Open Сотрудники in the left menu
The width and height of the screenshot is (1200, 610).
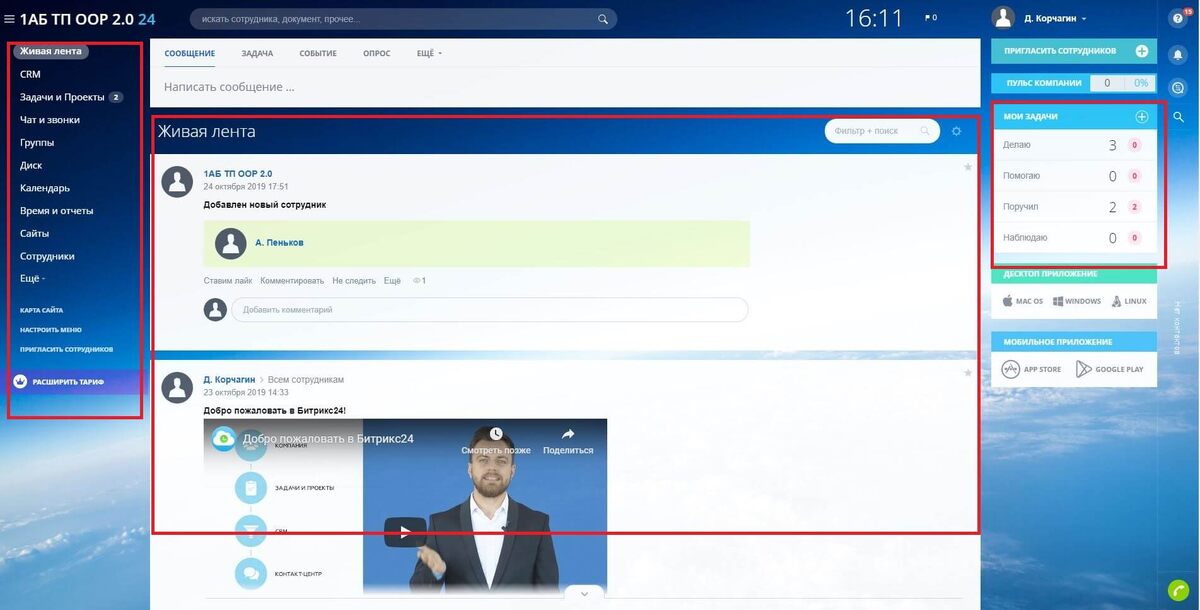47,256
